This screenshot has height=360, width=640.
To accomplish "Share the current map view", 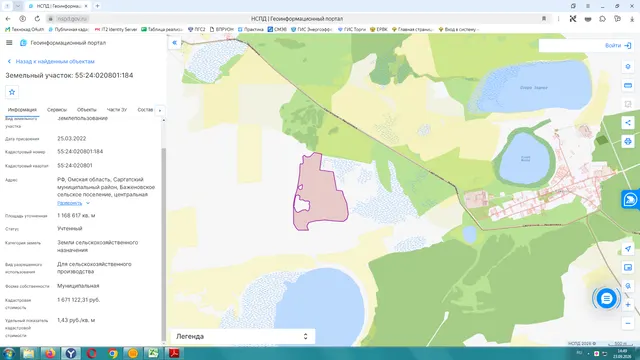I will coord(628,122).
